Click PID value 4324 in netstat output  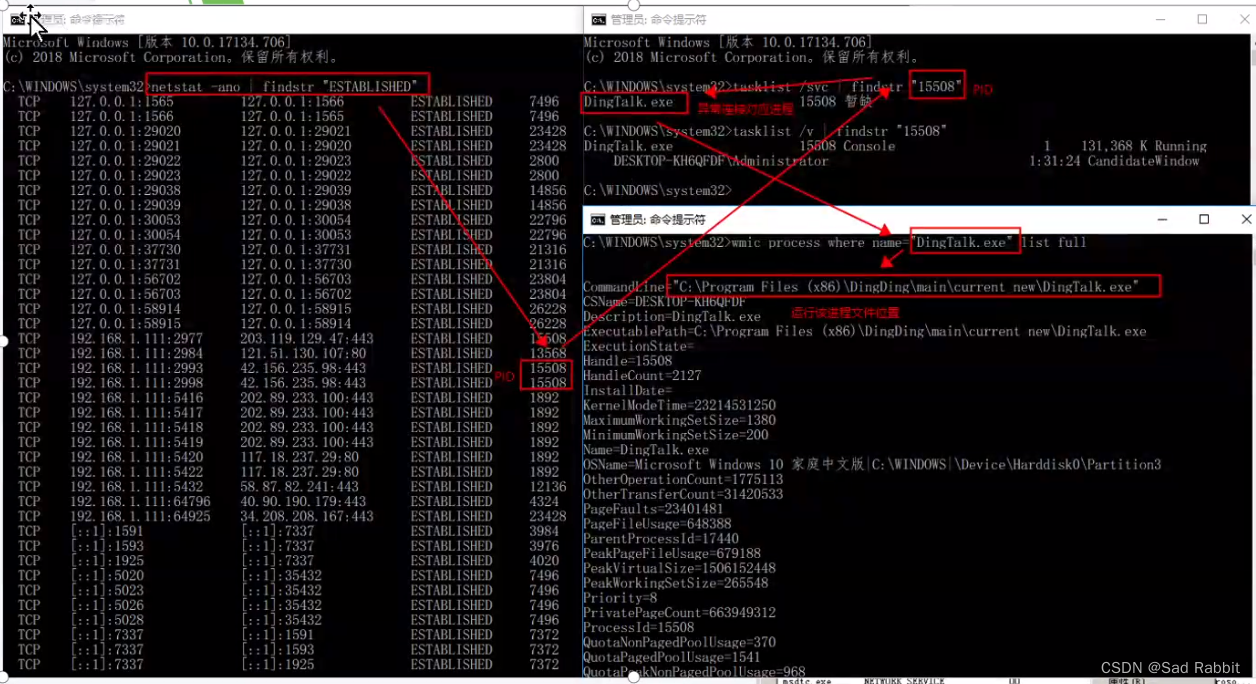(x=544, y=501)
